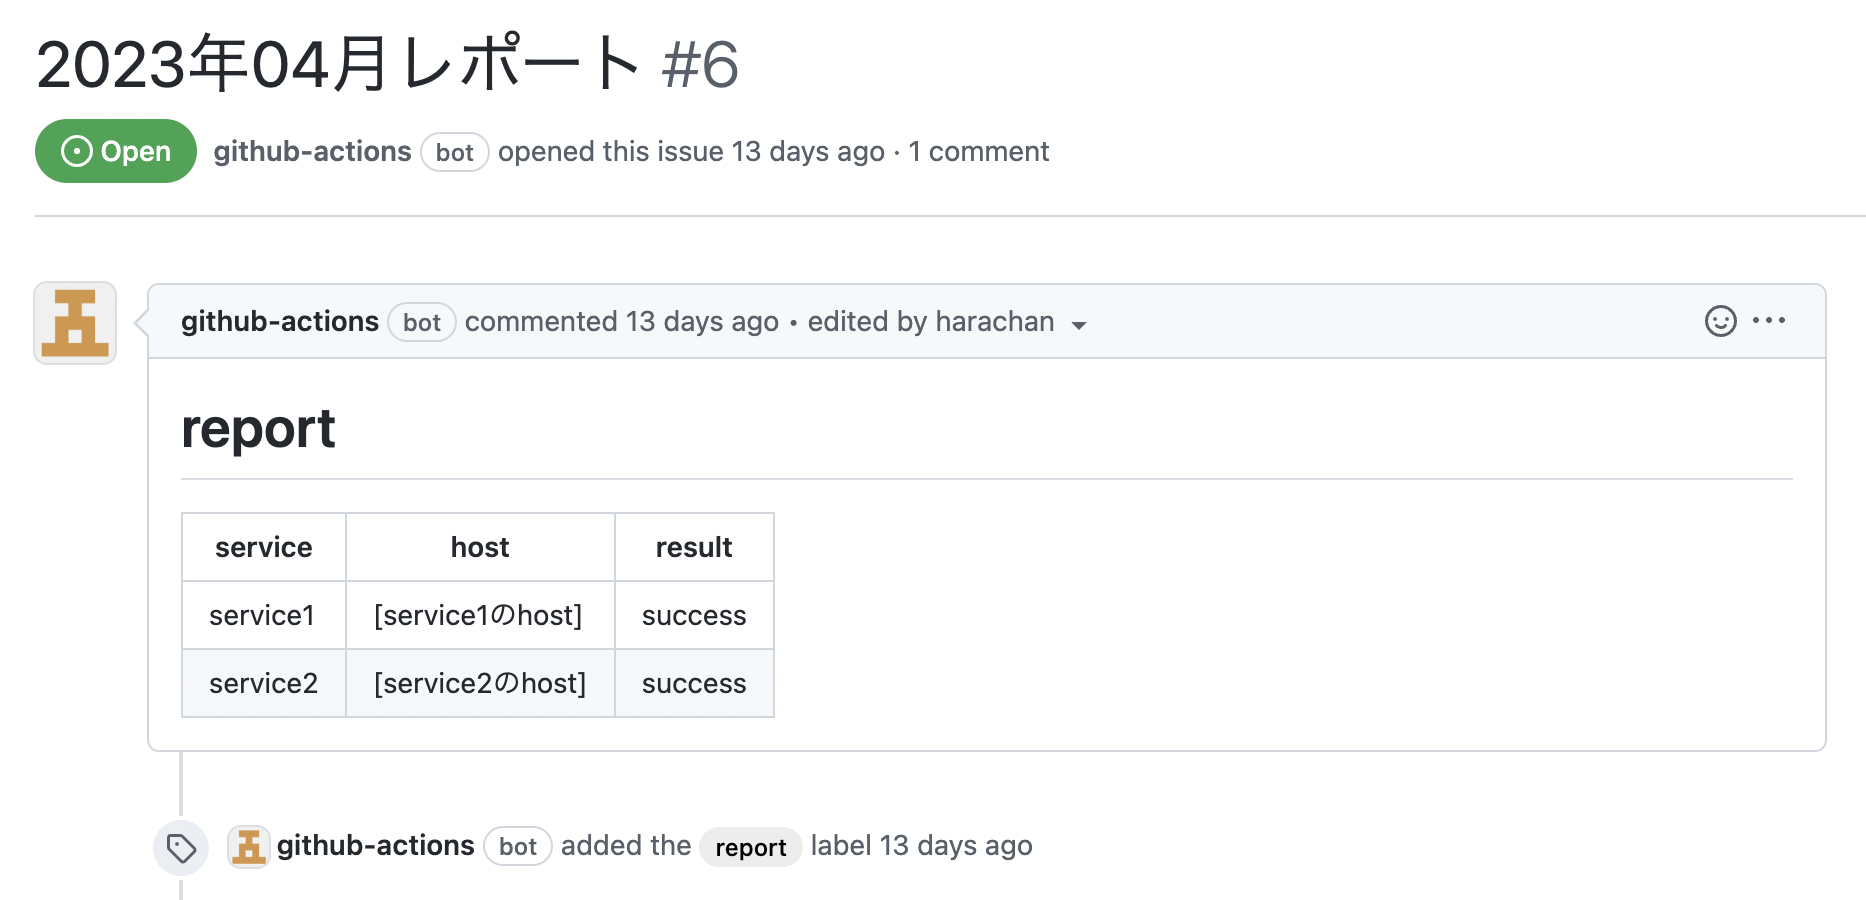Screen dimensions: 1866x900
Task: Open github-actions profile from issue header
Action: coord(312,151)
